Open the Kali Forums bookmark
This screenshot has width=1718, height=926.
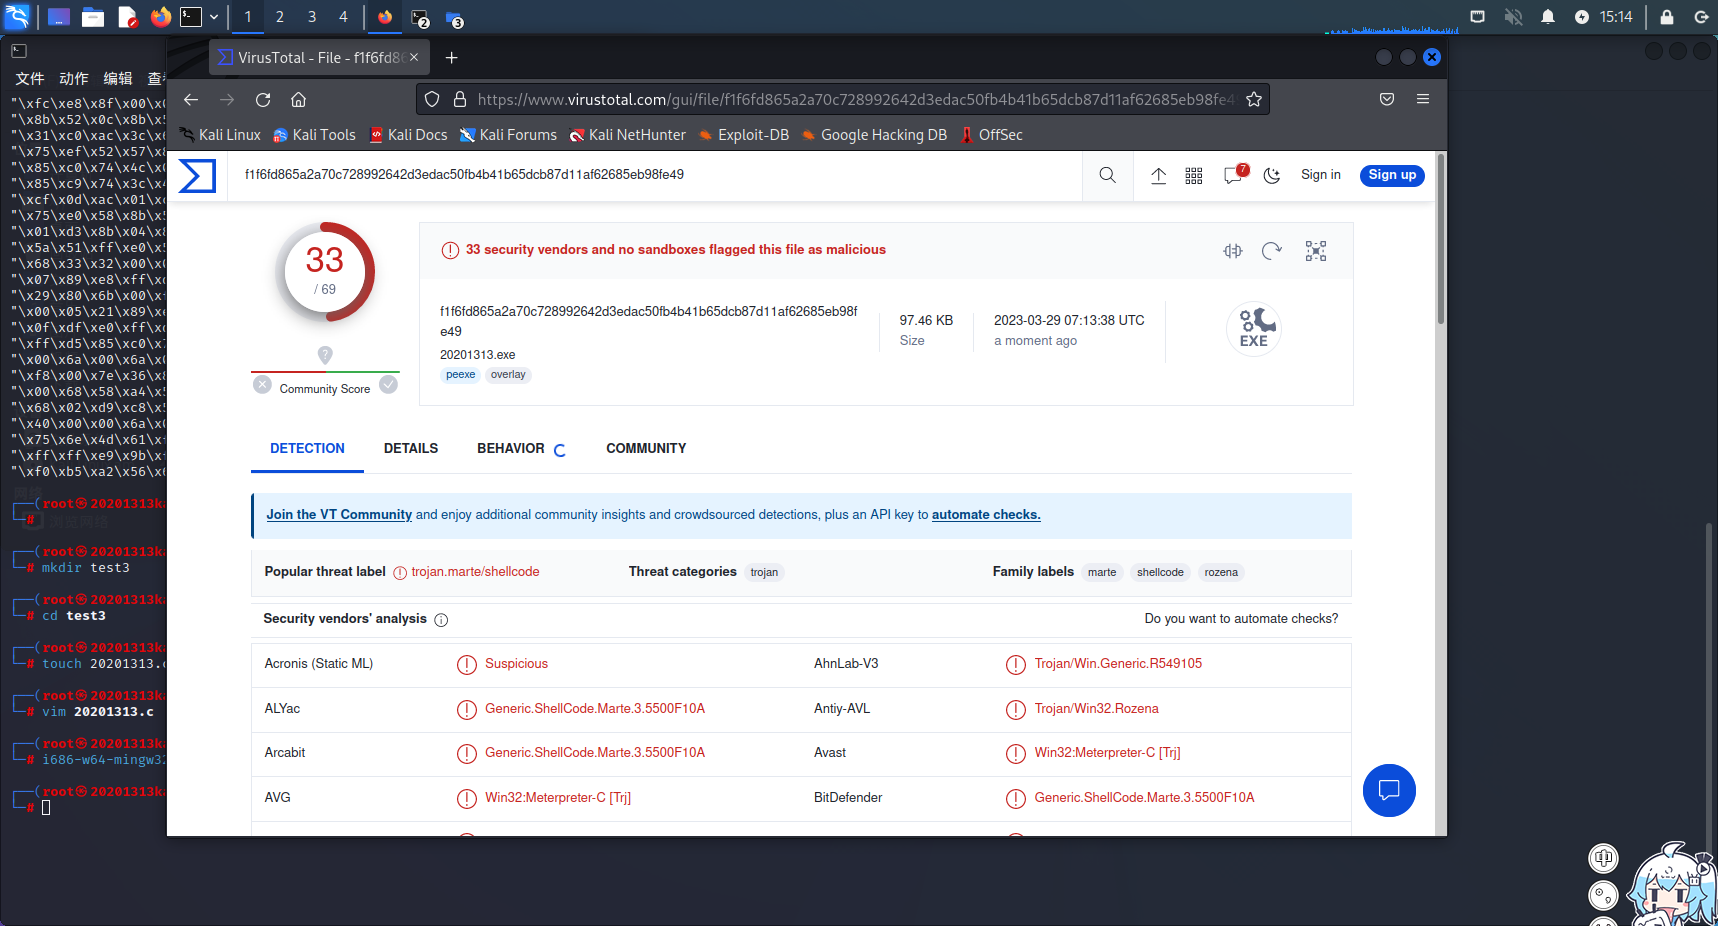508,135
